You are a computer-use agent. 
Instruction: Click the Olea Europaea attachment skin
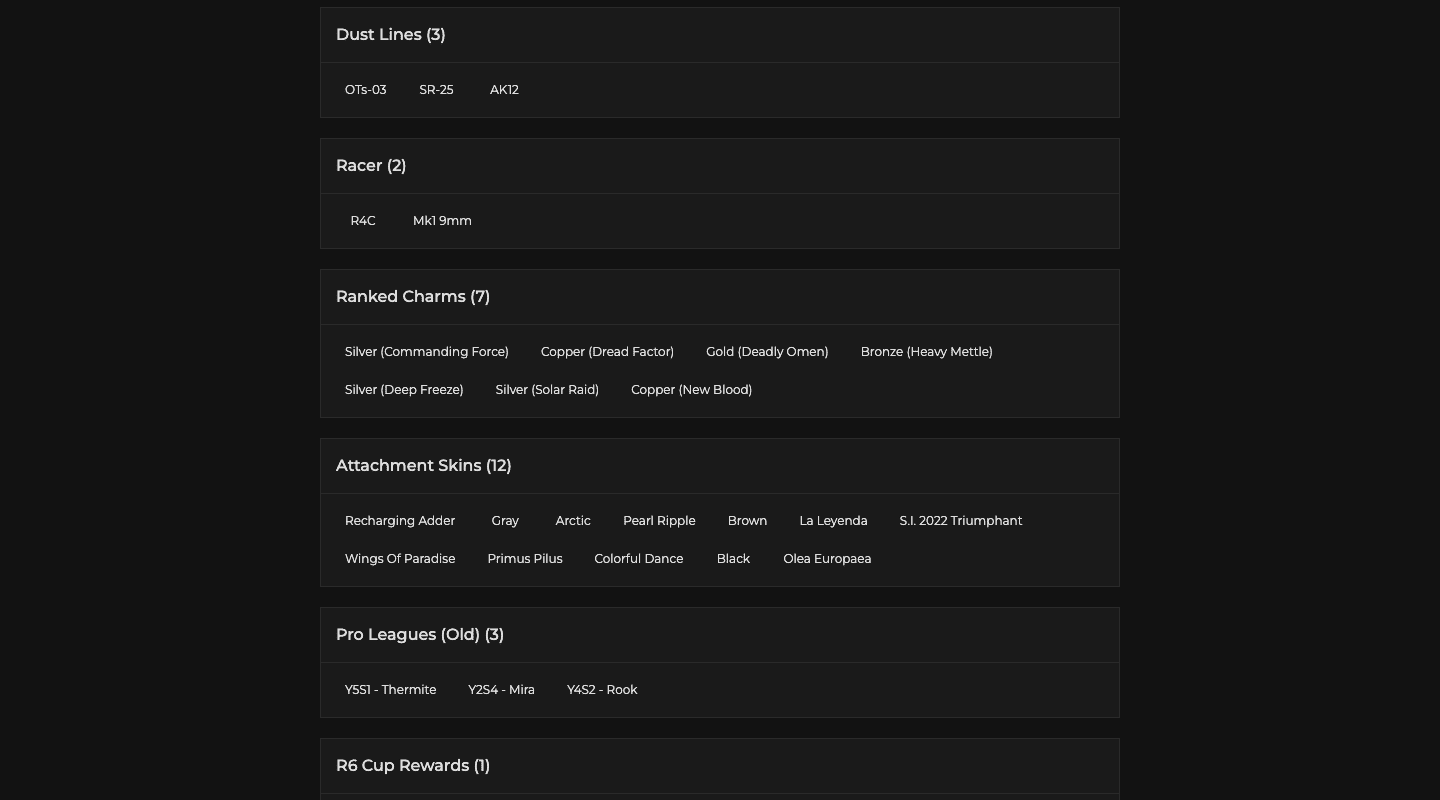tap(827, 559)
